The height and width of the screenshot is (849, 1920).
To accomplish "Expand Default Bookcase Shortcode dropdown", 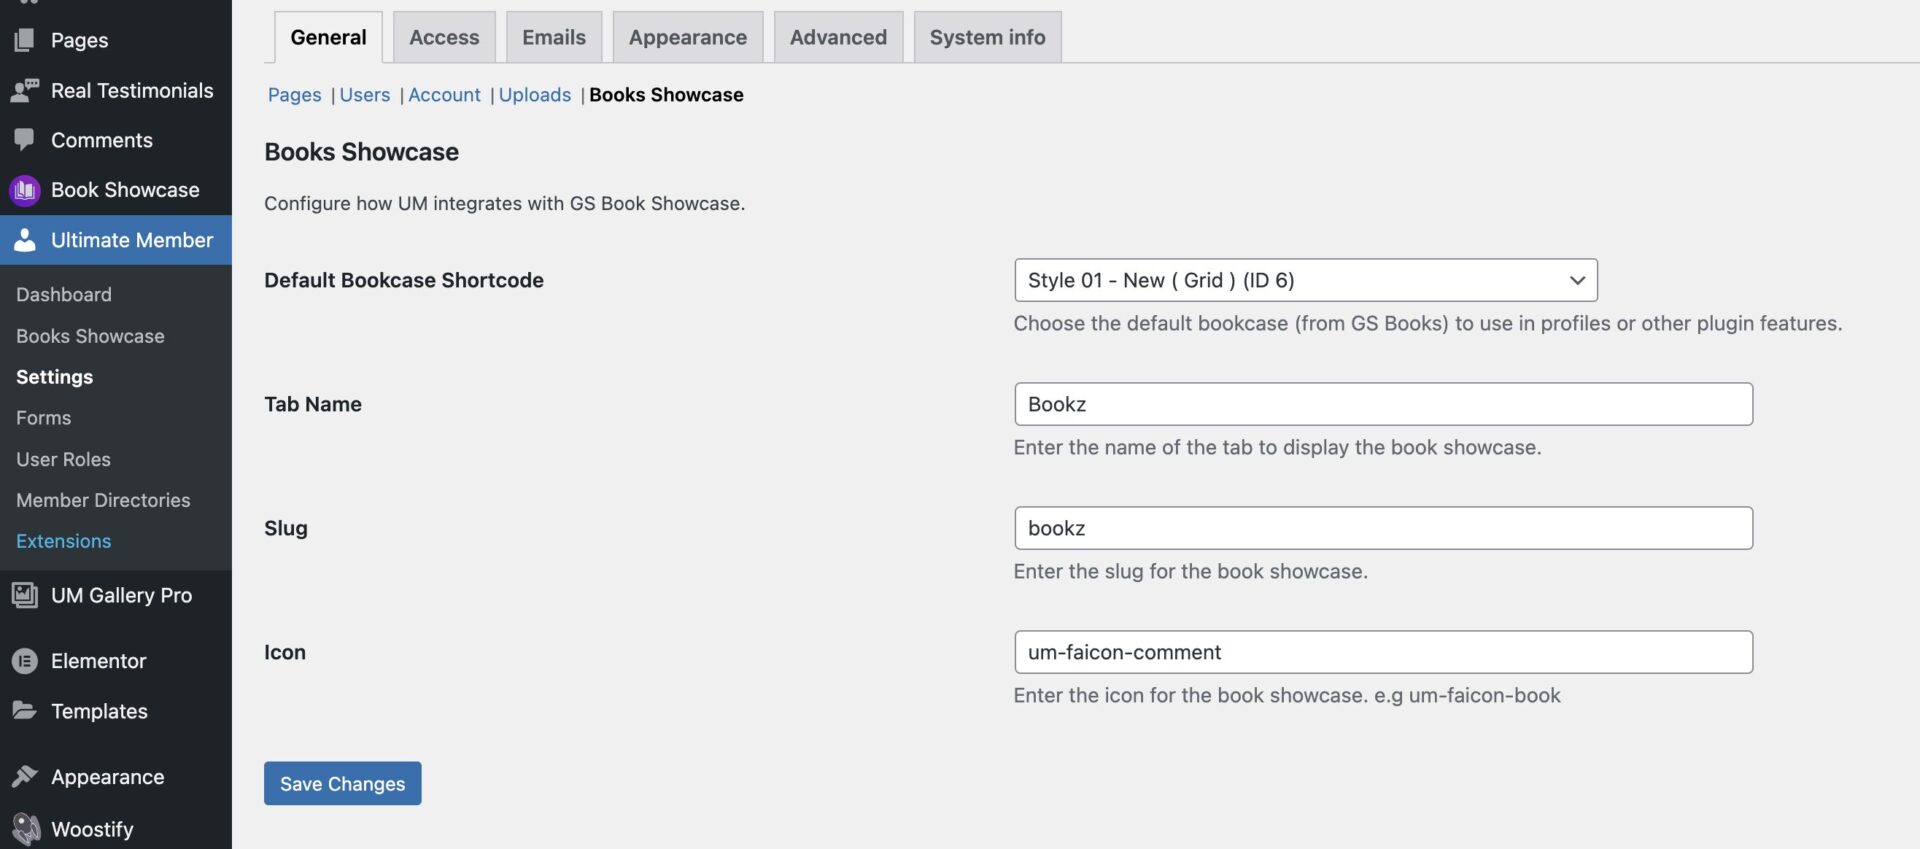I will tap(1306, 280).
